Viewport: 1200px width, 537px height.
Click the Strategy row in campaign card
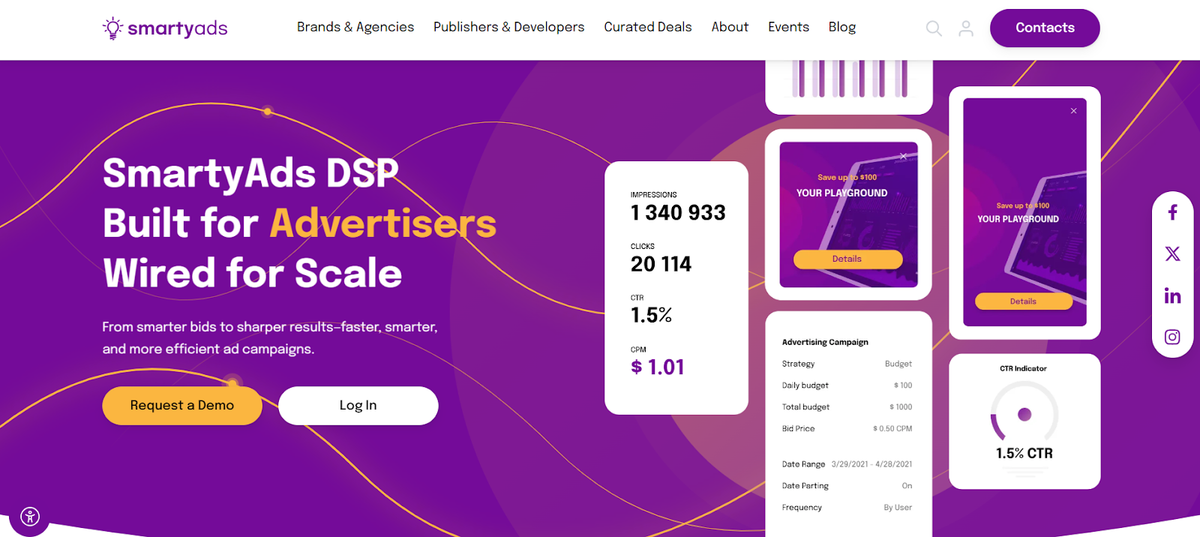(x=847, y=364)
